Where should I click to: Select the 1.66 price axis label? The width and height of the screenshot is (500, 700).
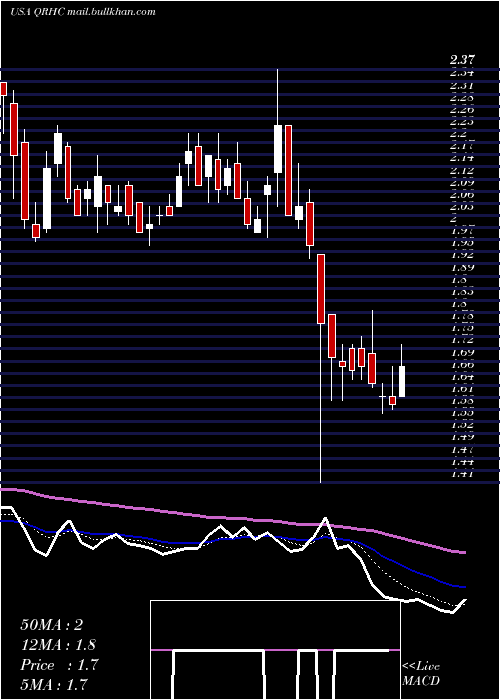click(463, 365)
